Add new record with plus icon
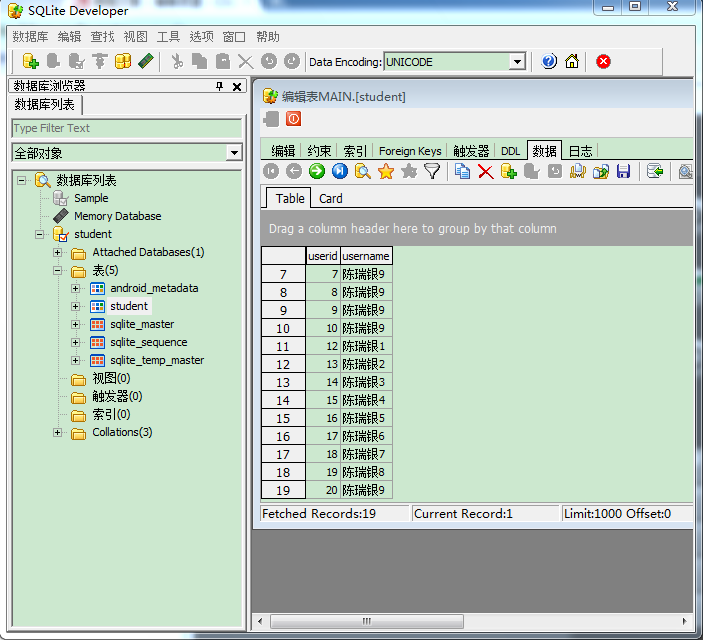Screen dimensions: 703x640 508,171
